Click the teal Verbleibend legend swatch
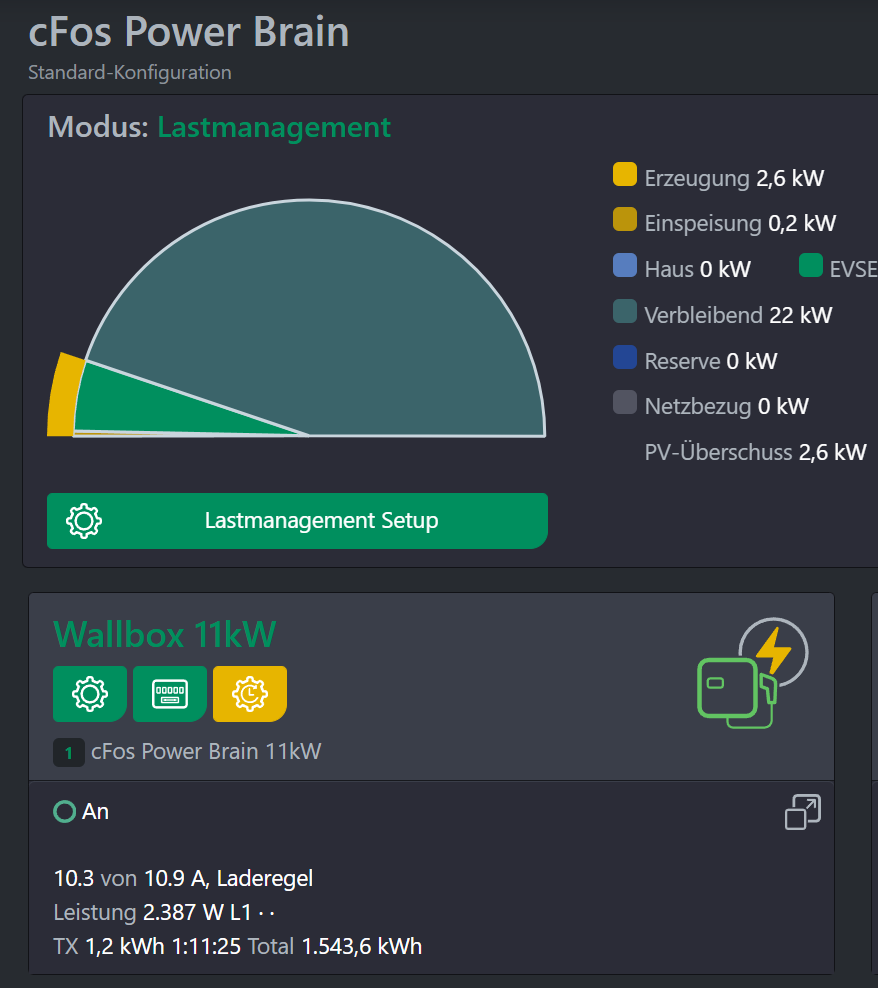 click(625, 311)
